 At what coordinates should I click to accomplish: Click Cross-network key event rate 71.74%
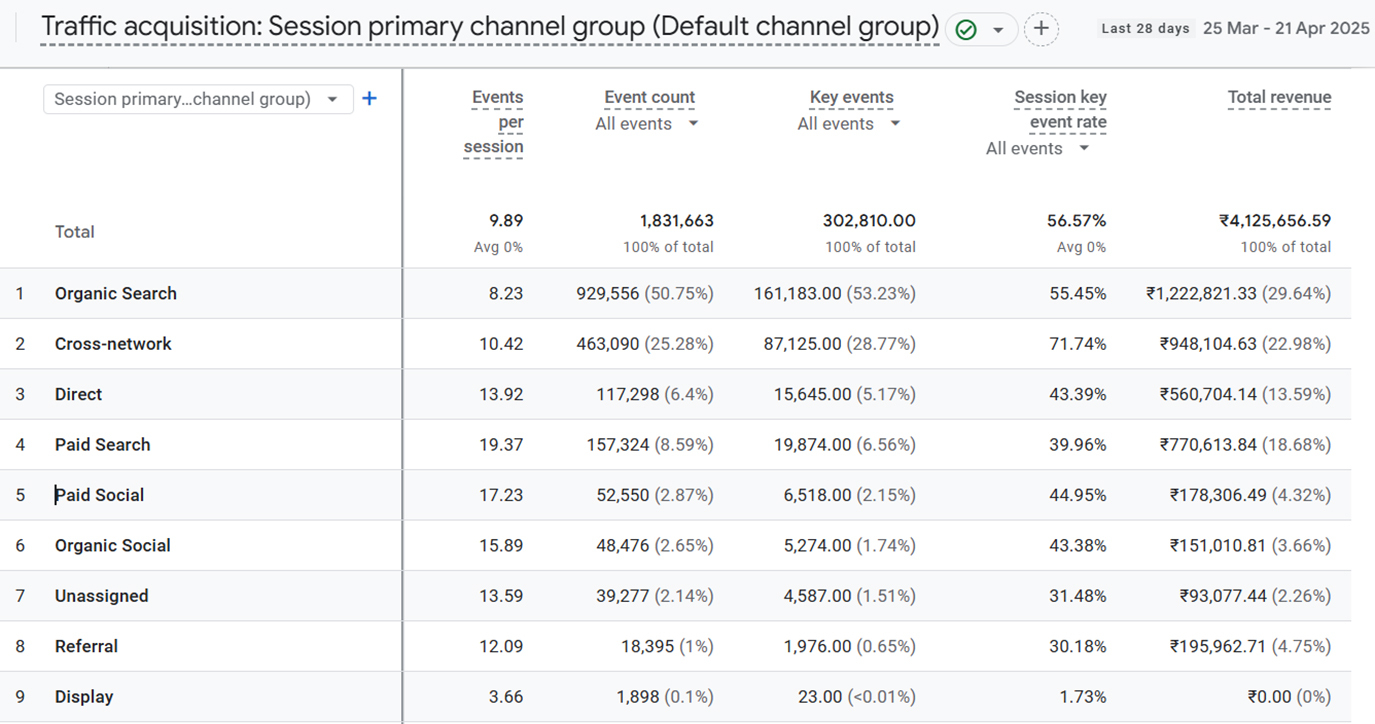[1077, 344]
